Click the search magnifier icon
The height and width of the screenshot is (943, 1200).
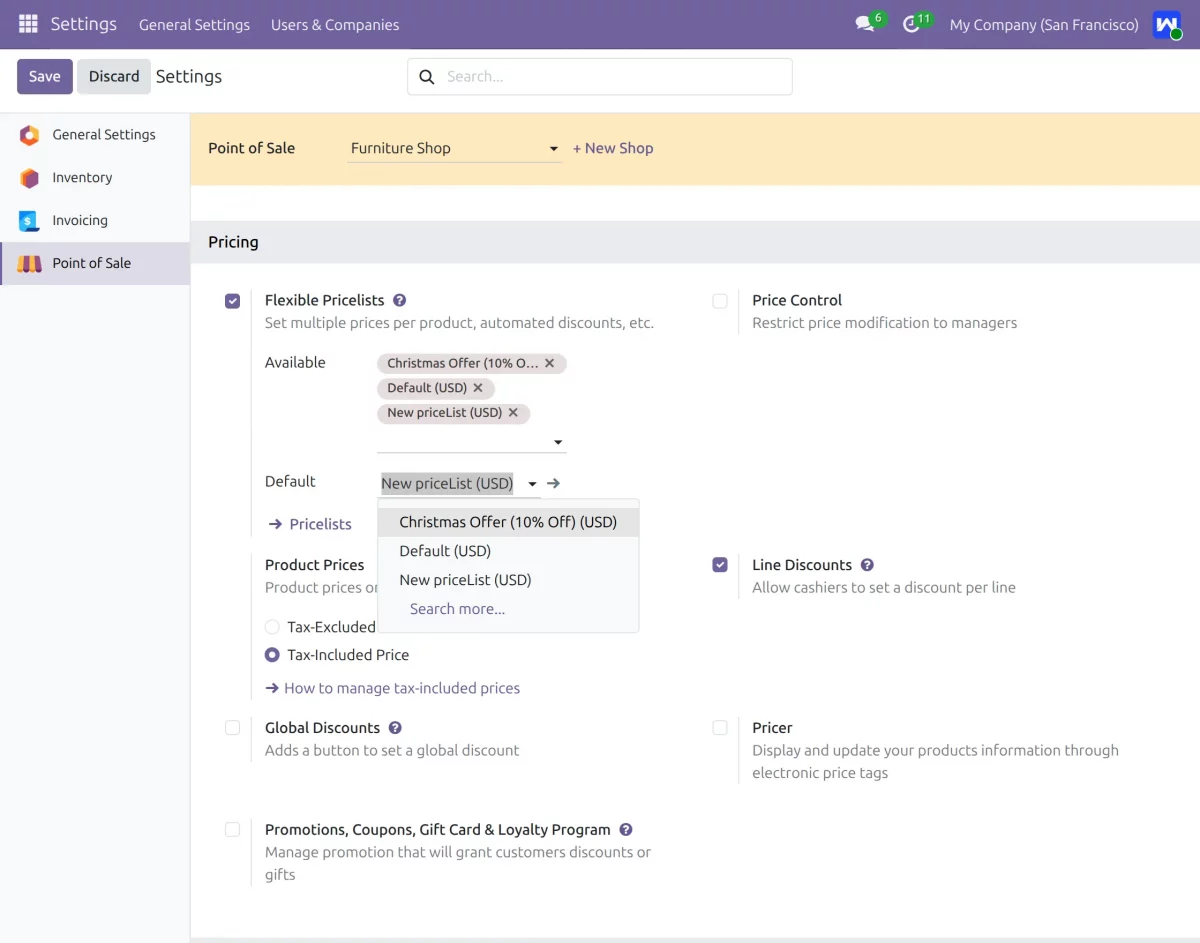tap(427, 77)
